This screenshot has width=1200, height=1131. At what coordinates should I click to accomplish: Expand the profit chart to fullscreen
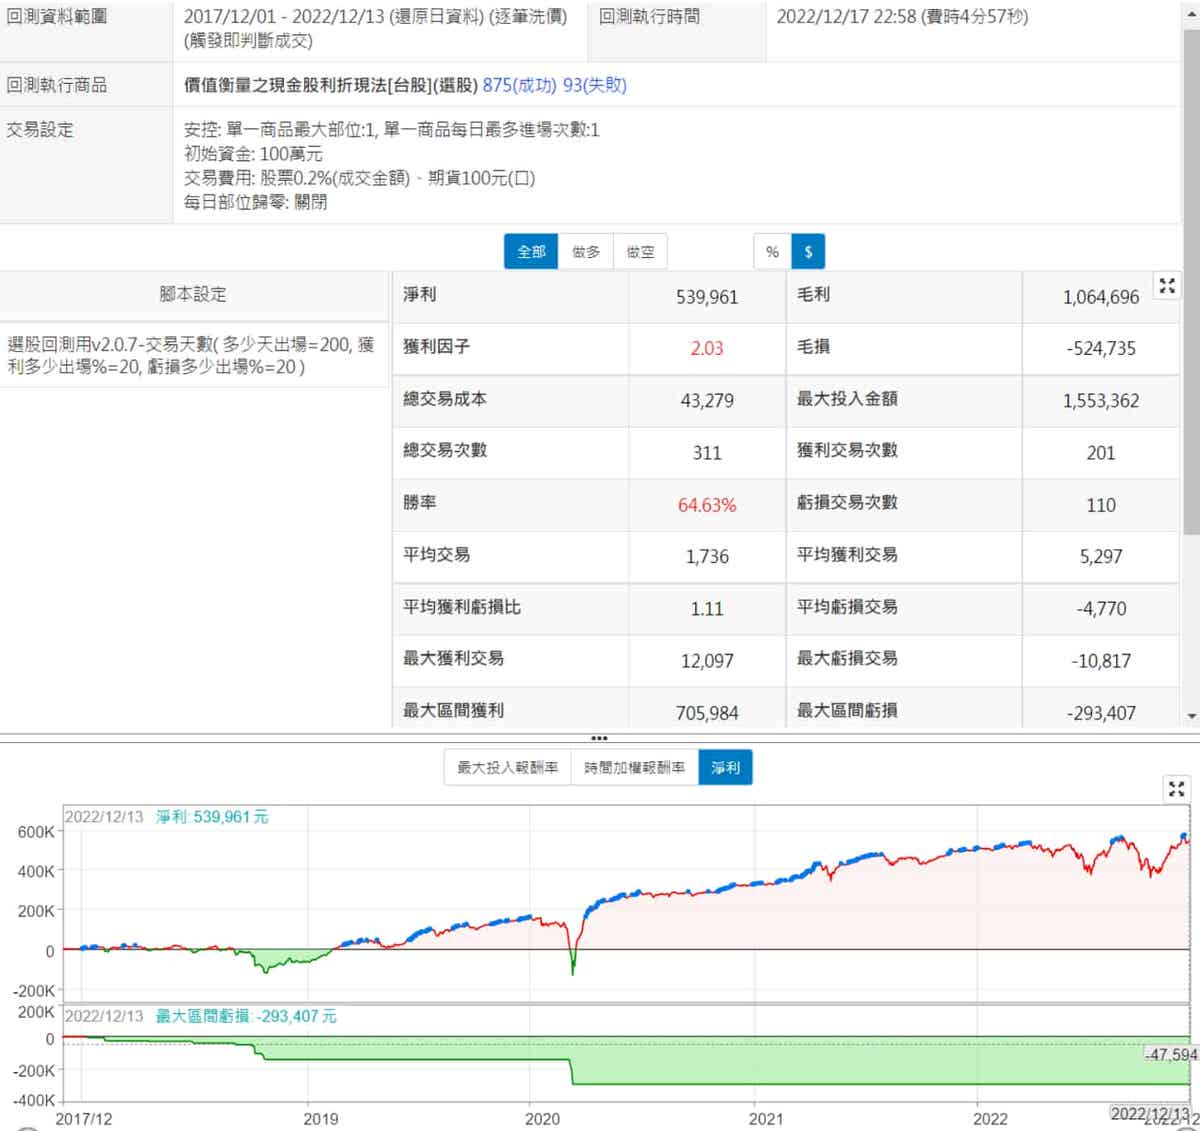pos(1176,789)
